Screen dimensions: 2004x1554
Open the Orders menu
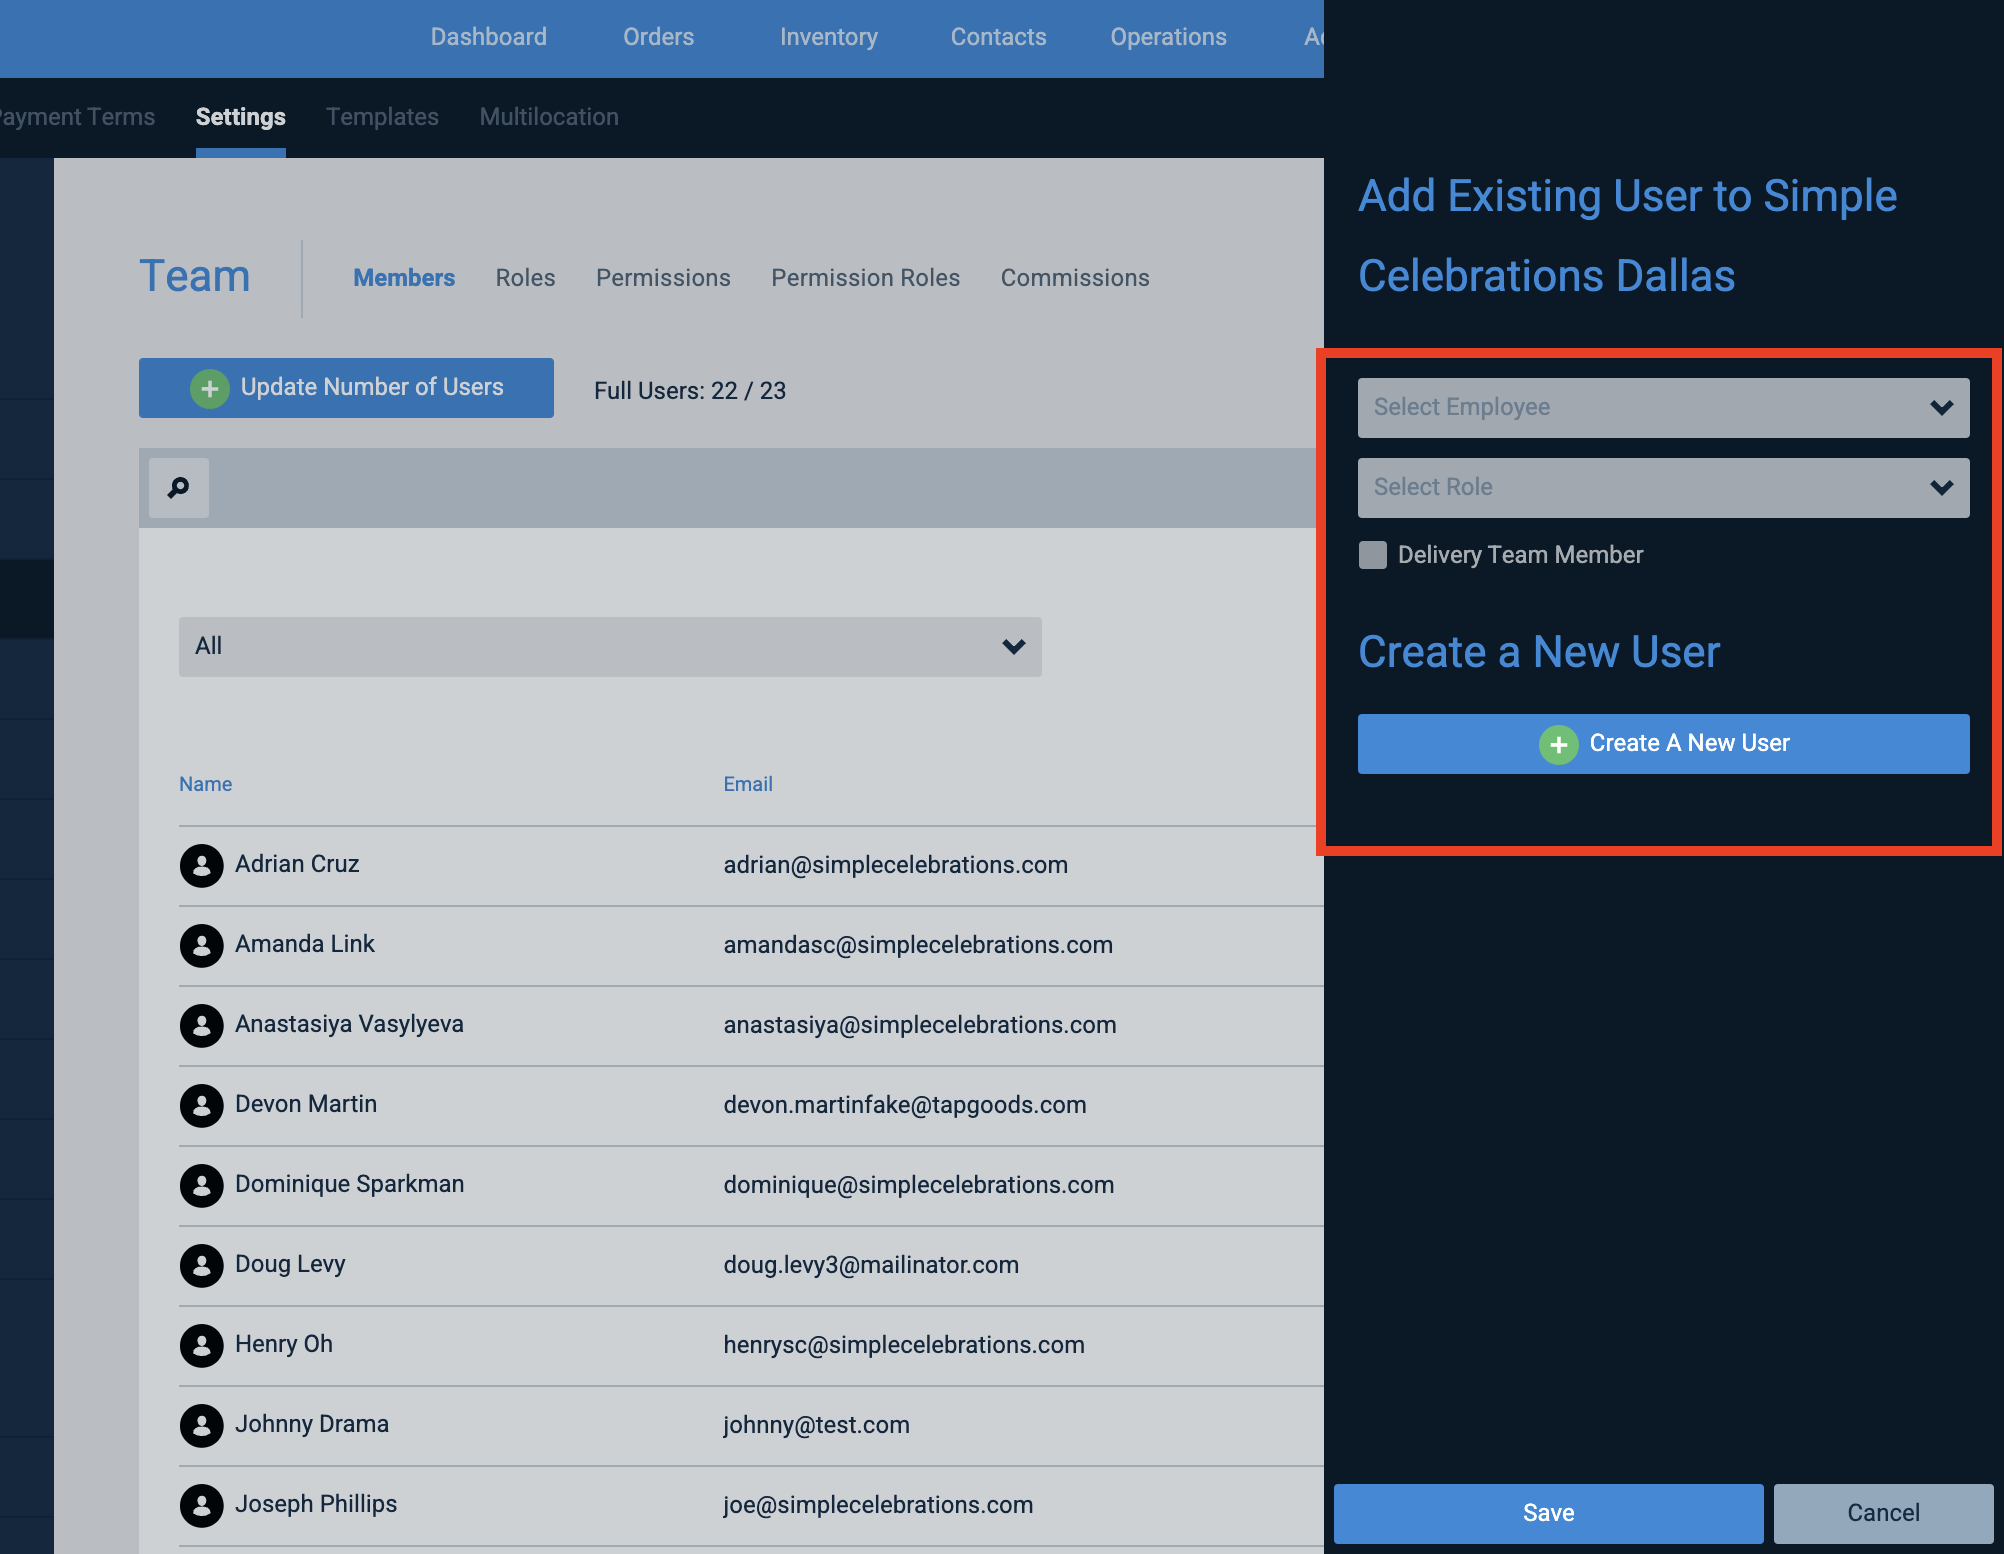click(x=658, y=37)
